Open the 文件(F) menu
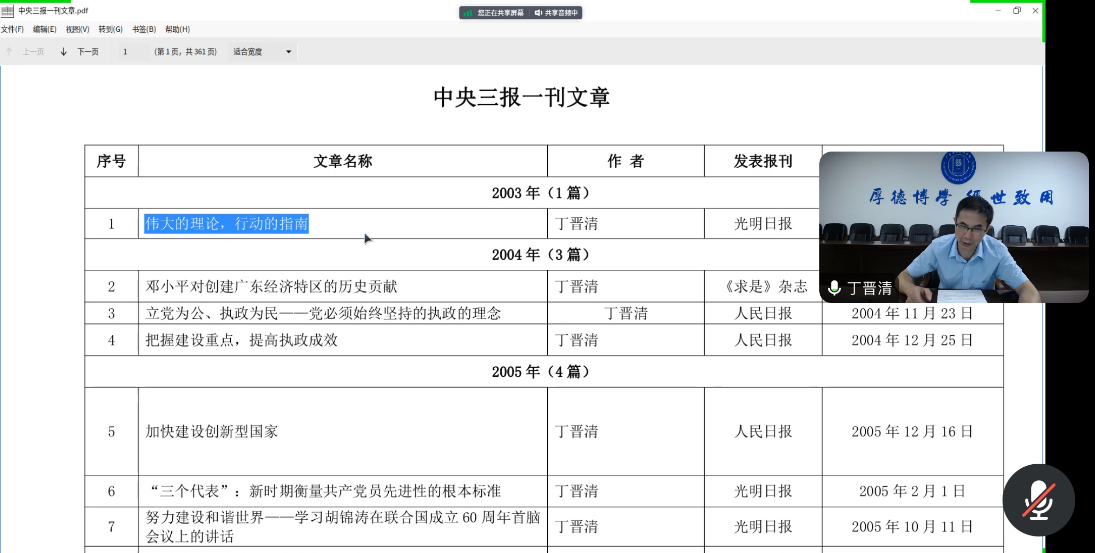 (x=12, y=29)
